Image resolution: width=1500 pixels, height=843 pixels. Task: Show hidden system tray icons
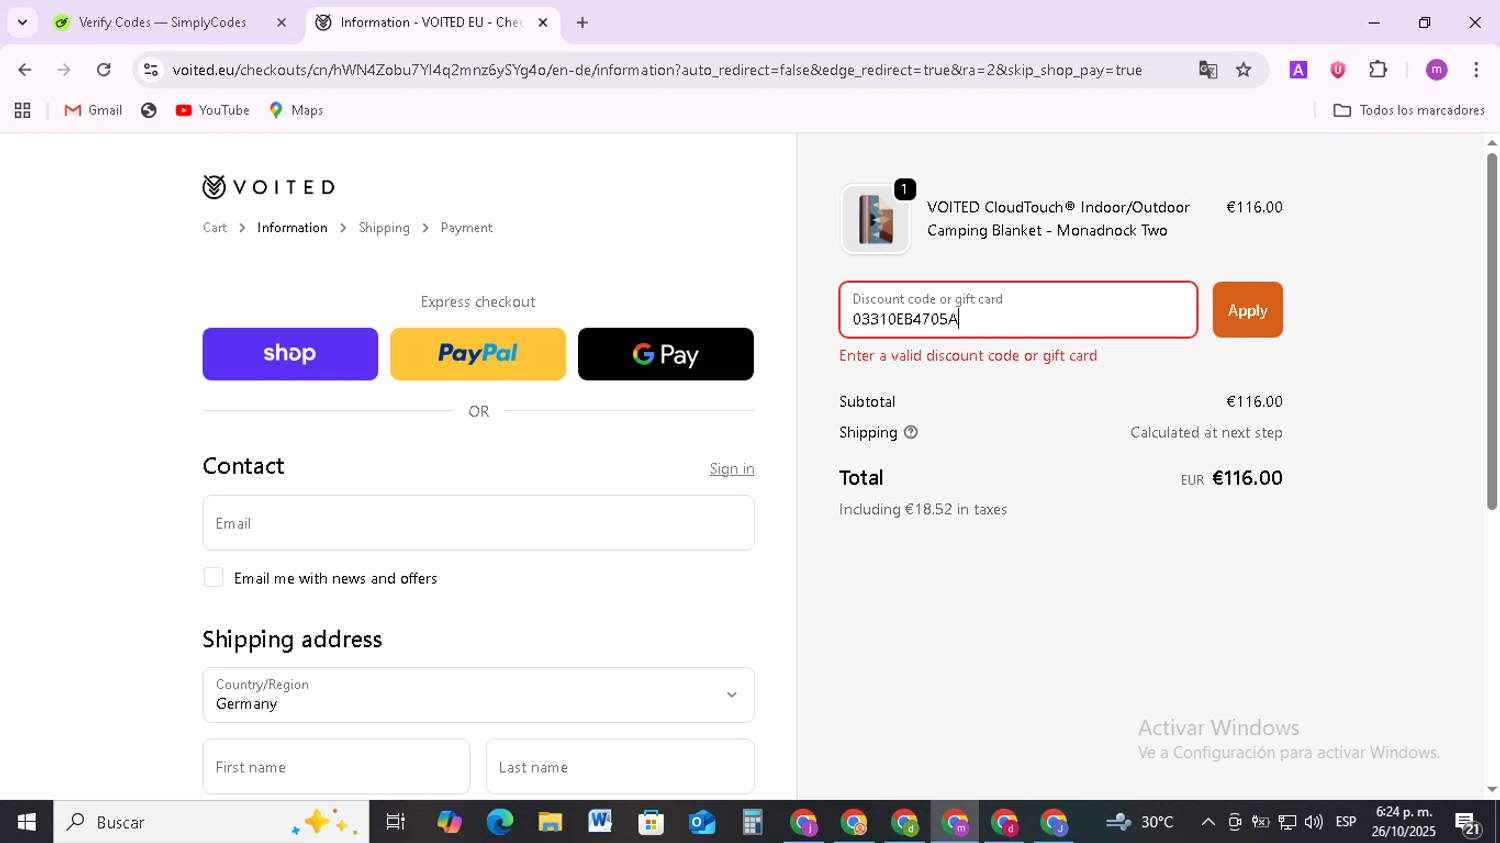click(1208, 822)
